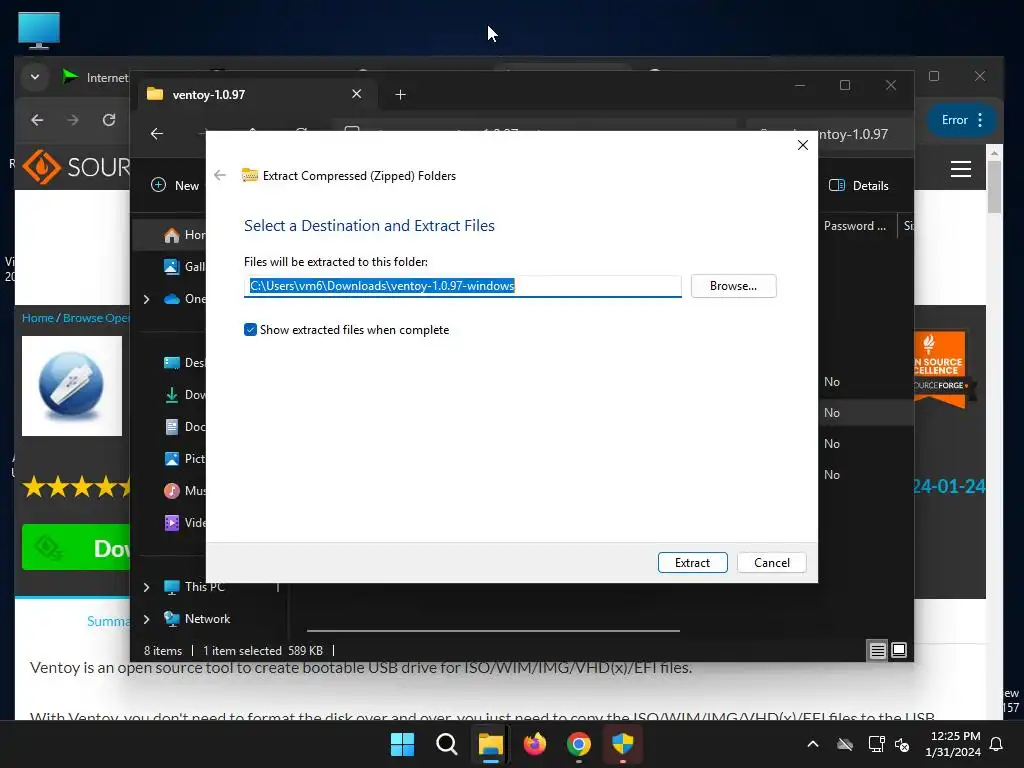Toggle the Details pane in Explorer

pyautogui.click(x=859, y=185)
